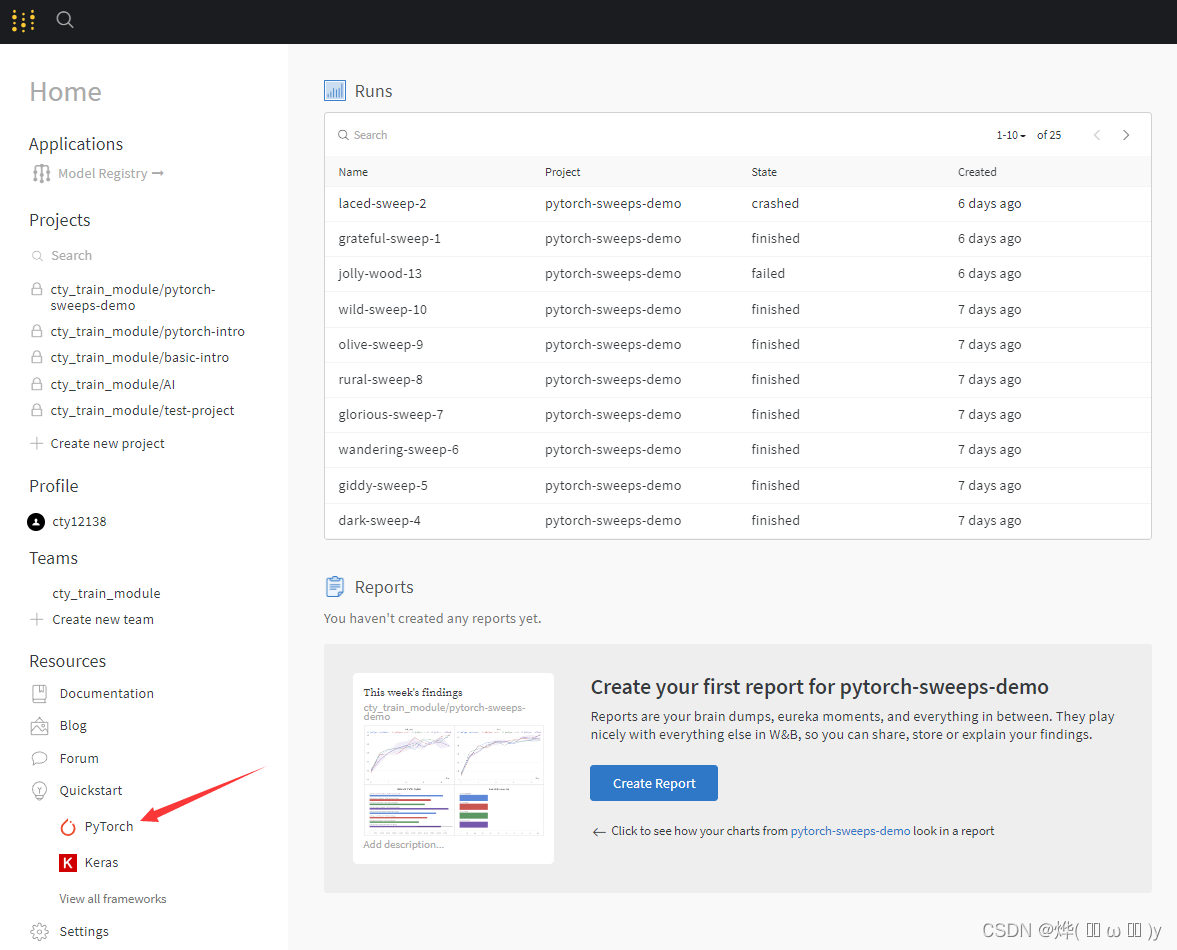Open cty_train_module/basic-intro project

click(140, 357)
